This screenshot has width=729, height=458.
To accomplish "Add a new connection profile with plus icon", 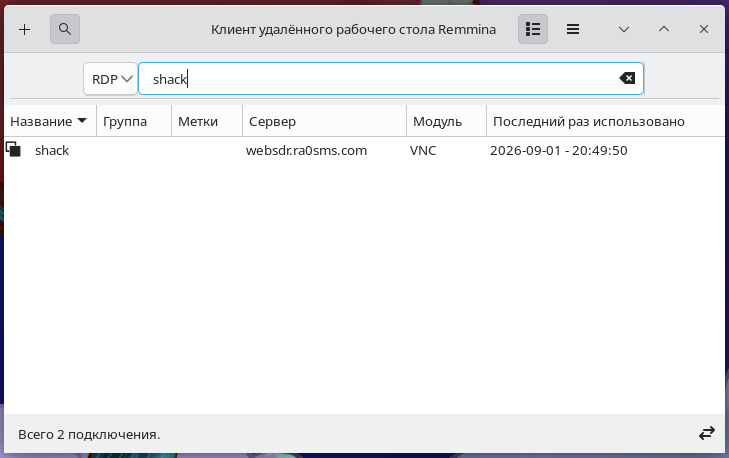I will (x=25, y=29).
